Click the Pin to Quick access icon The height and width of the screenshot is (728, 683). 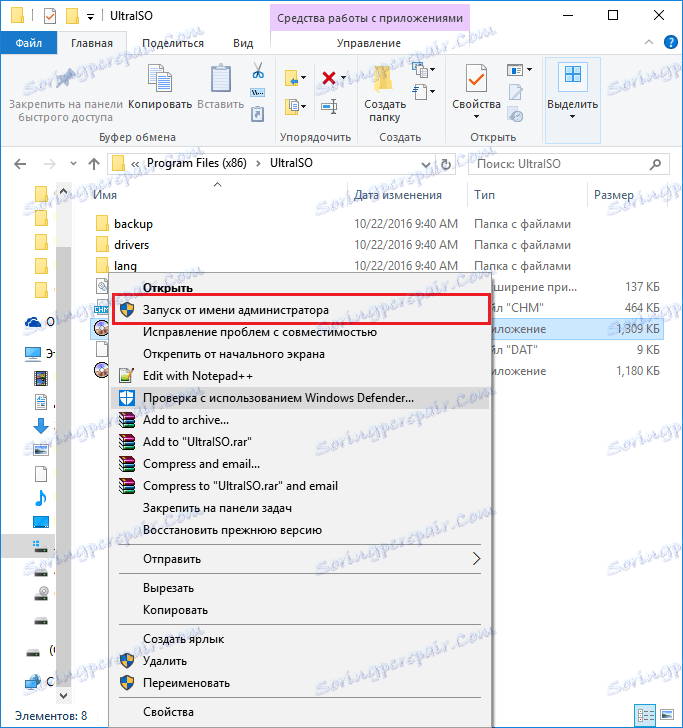[65, 78]
